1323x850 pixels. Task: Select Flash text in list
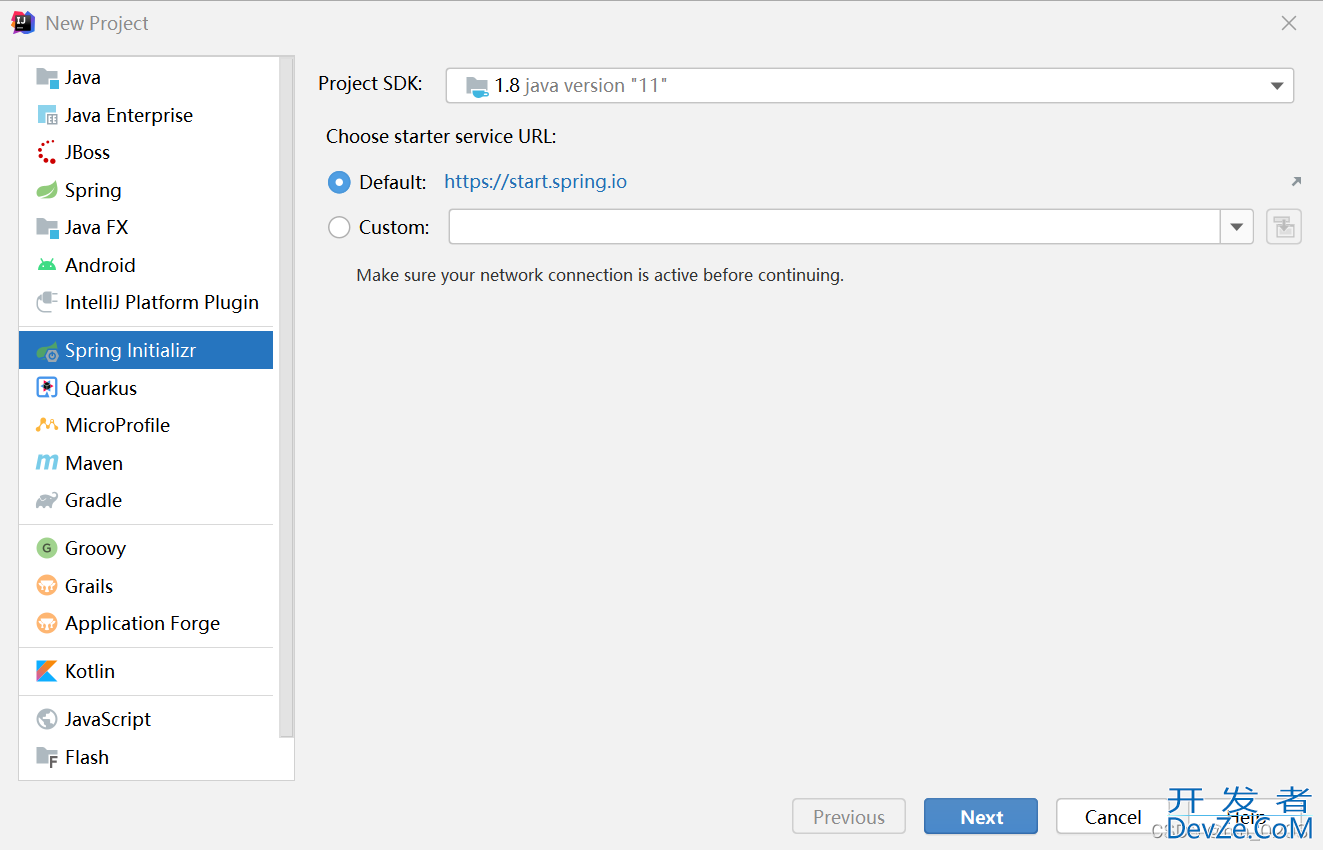pos(87,757)
